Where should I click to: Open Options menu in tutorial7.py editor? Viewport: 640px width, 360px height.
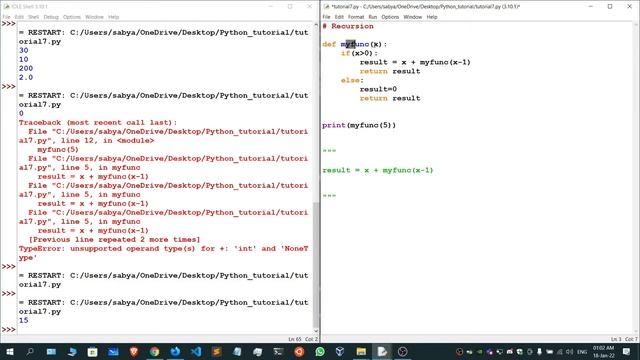(x=390, y=17)
